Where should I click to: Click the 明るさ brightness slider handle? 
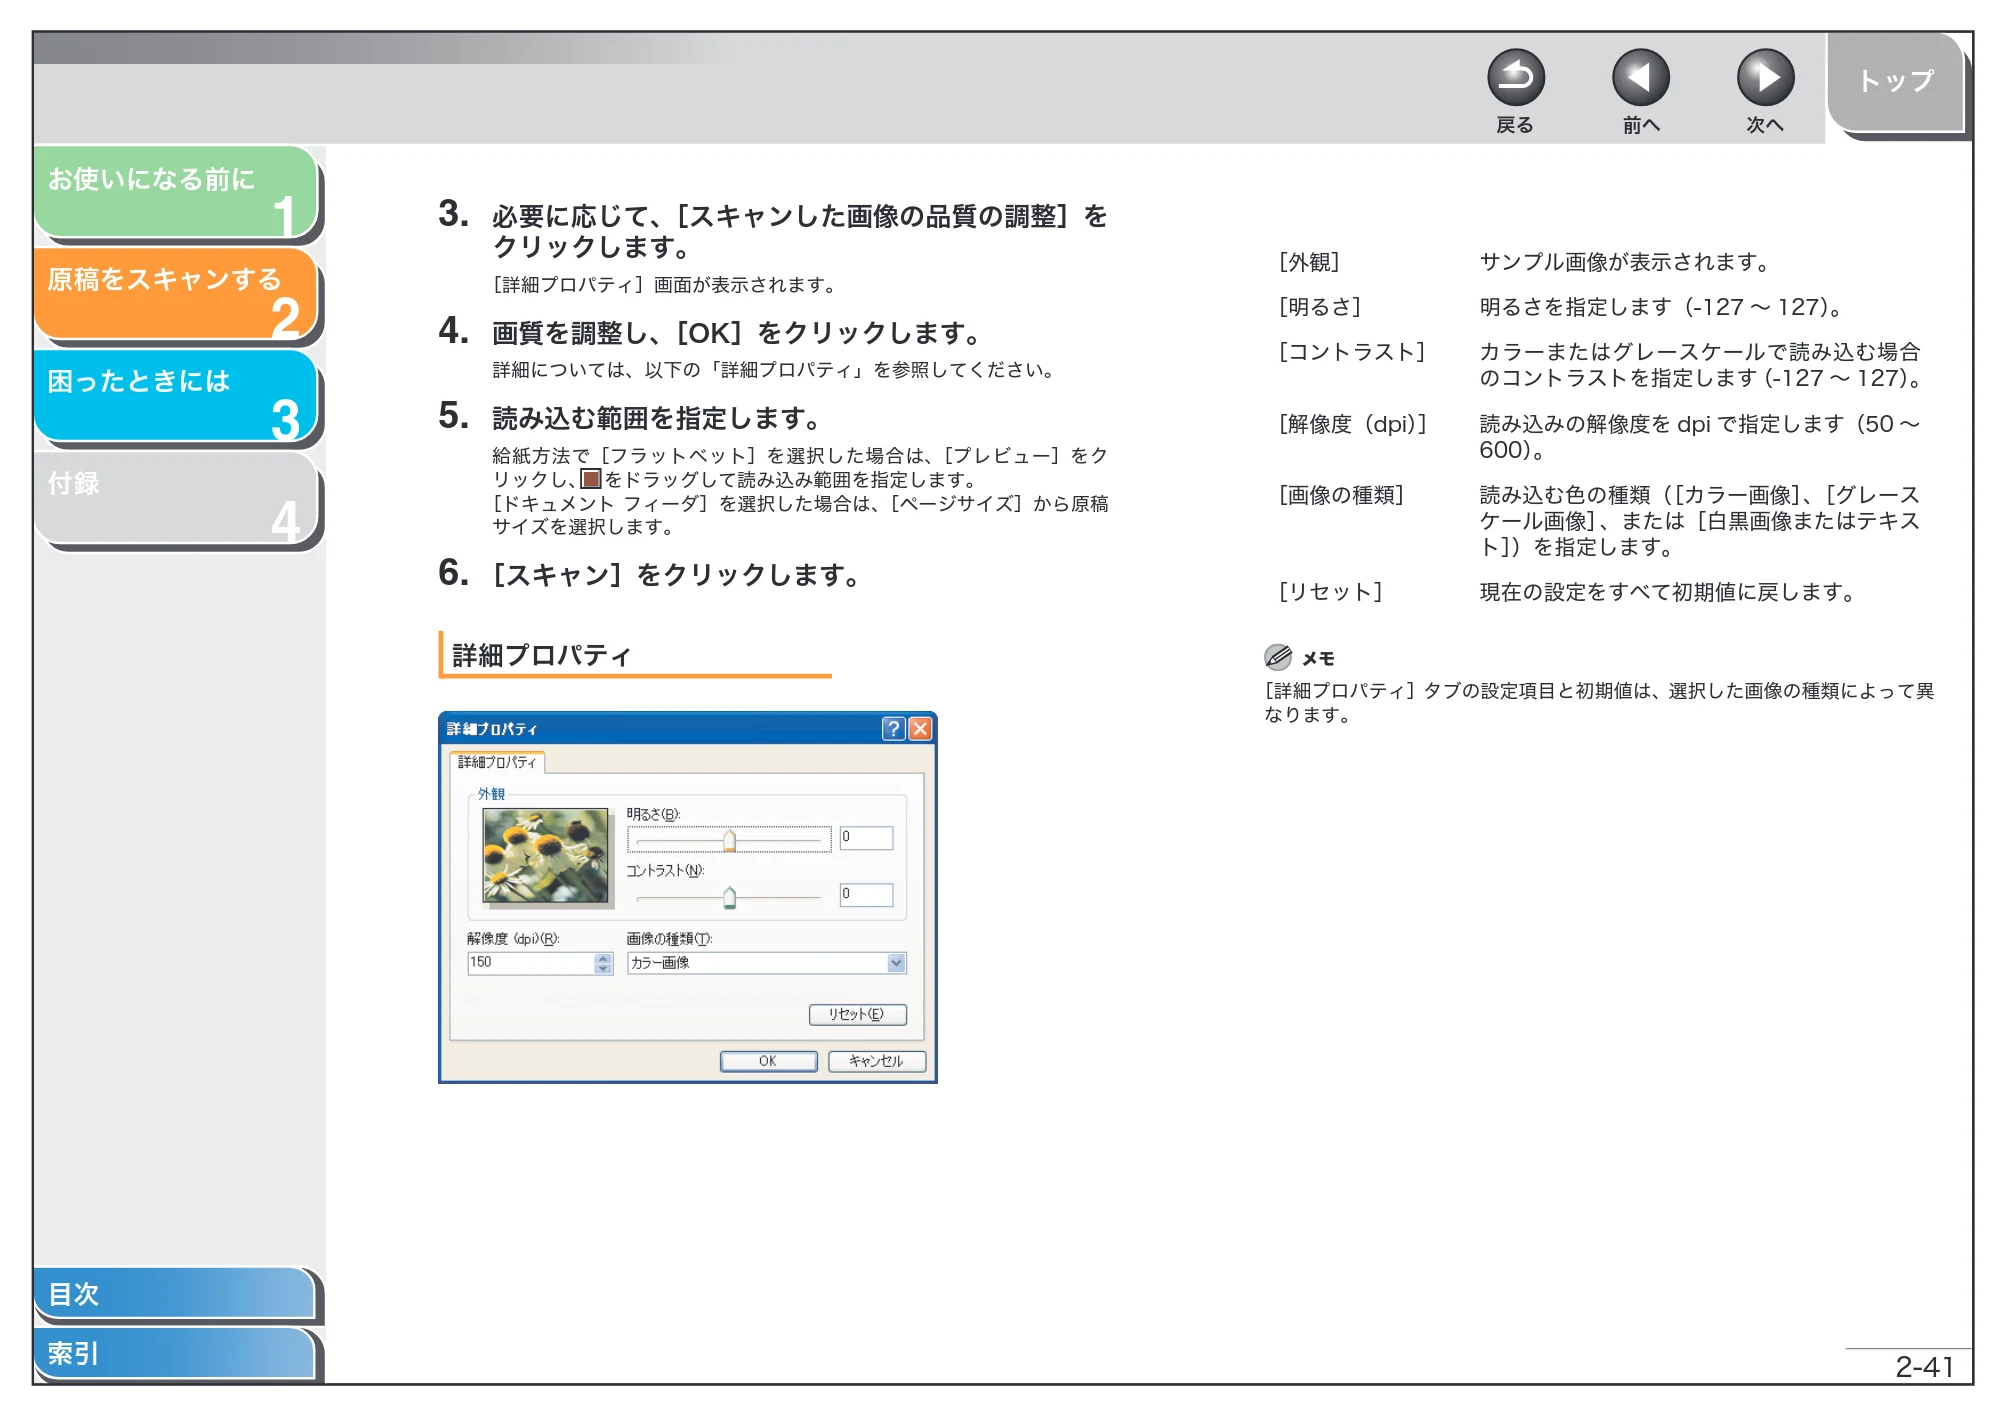click(x=729, y=841)
